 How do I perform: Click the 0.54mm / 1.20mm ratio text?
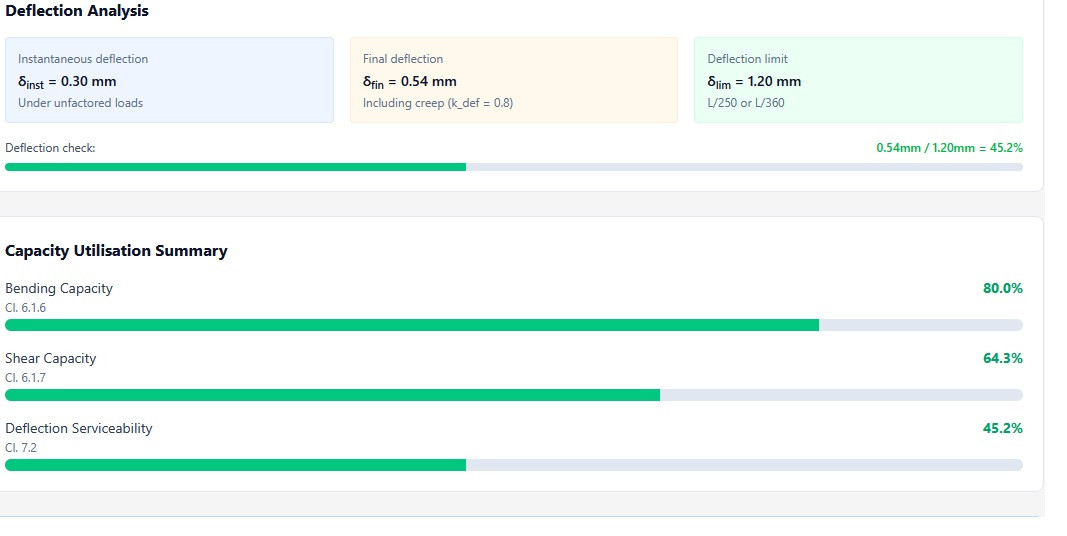coord(925,148)
